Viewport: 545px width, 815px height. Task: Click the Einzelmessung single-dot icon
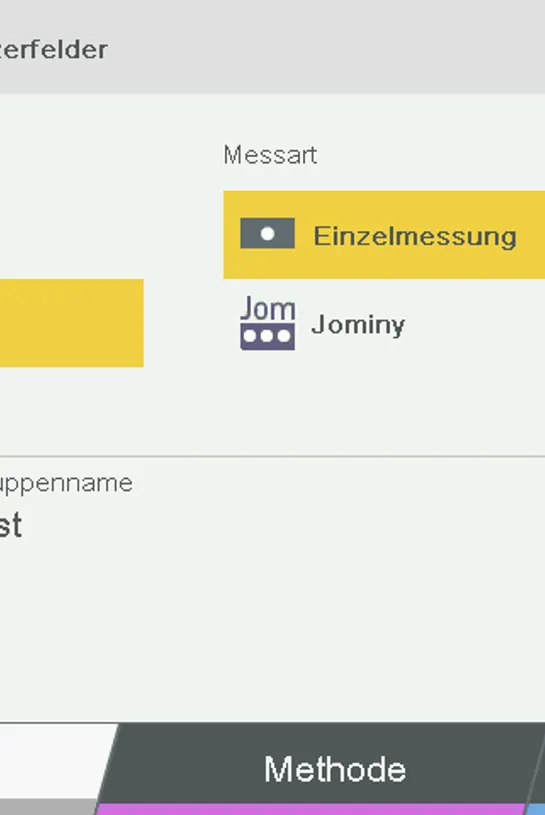[268, 233]
